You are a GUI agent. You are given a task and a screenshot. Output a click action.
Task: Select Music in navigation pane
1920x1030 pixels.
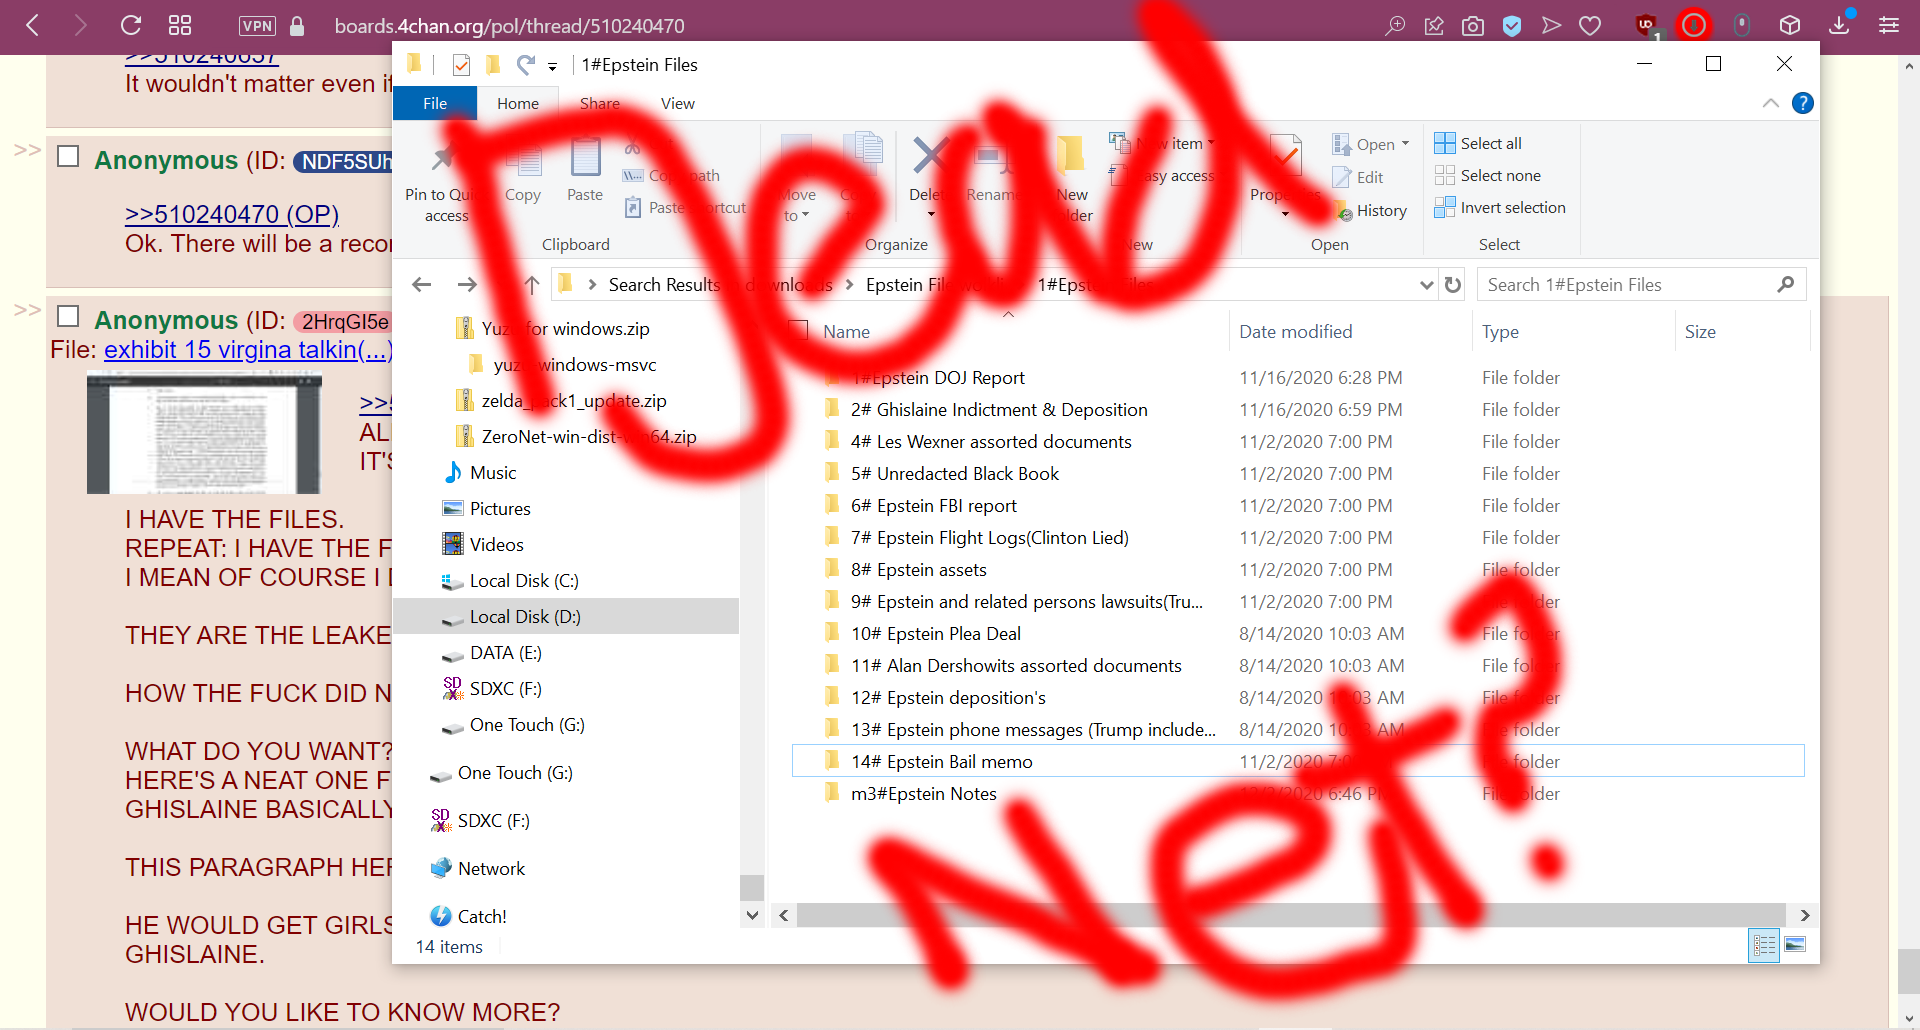click(493, 473)
